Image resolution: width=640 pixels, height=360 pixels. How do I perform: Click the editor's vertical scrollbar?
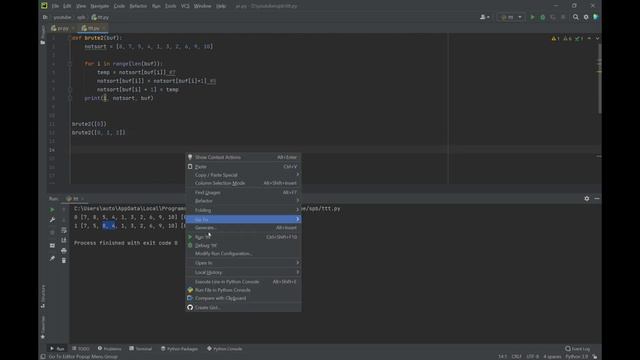[x=599, y=78]
